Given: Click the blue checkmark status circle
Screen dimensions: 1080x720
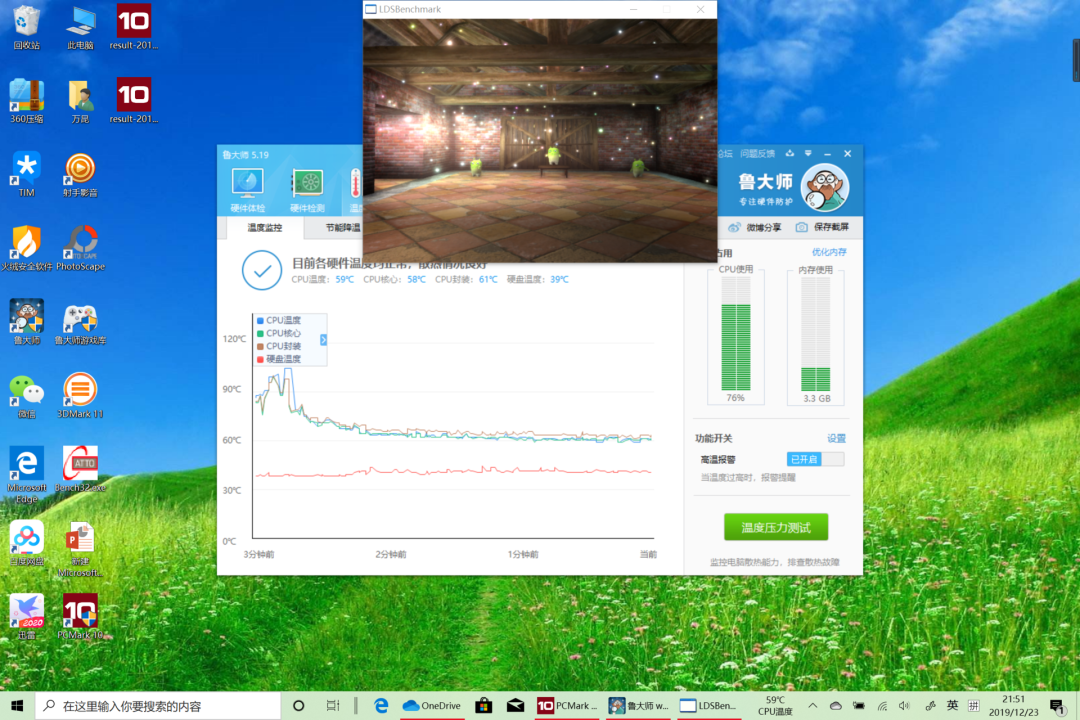Looking at the screenshot, I should (262, 270).
